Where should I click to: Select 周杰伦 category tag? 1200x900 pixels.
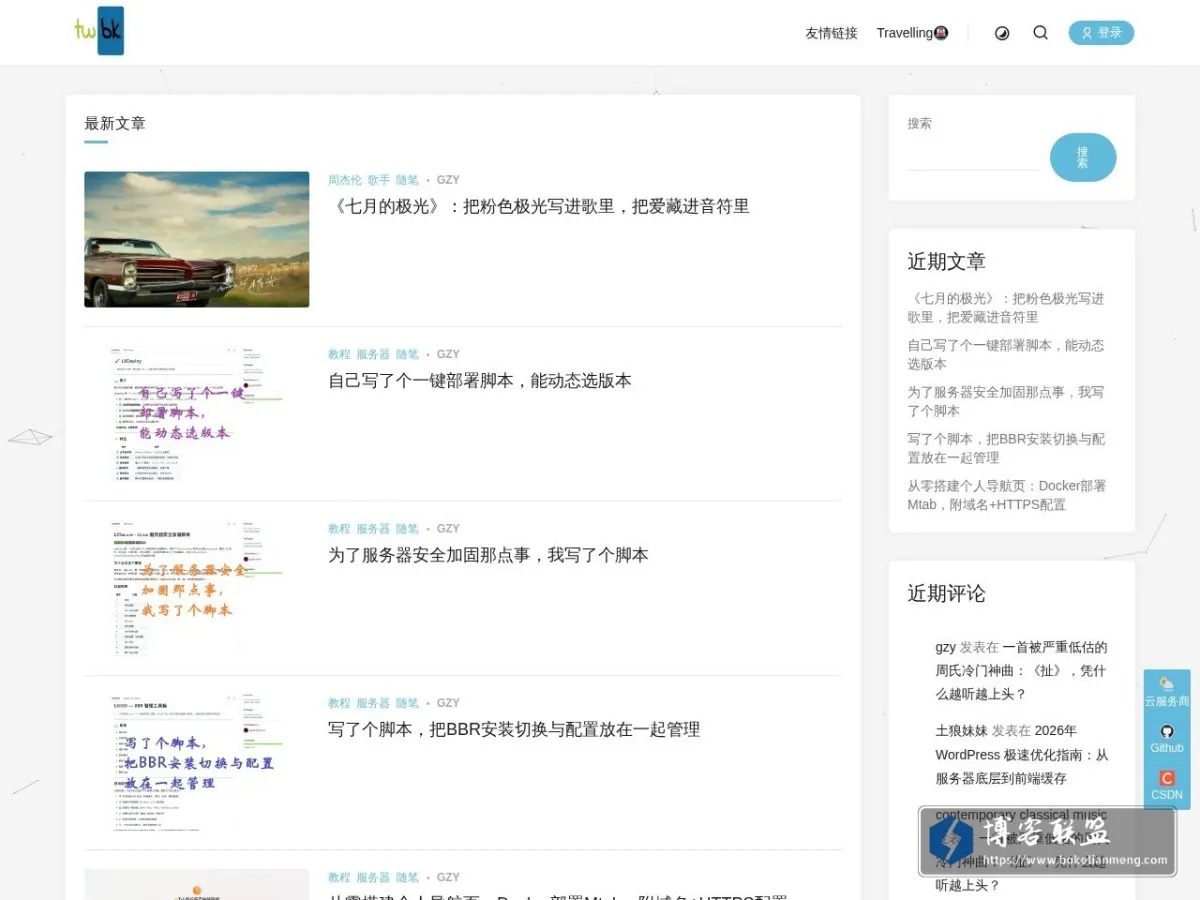click(345, 180)
